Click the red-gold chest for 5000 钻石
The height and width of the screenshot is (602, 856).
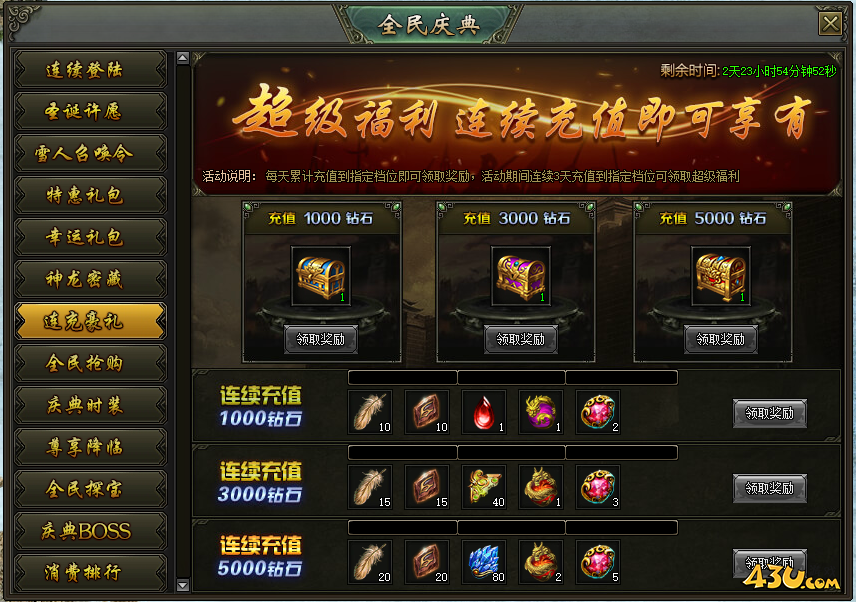coord(721,276)
